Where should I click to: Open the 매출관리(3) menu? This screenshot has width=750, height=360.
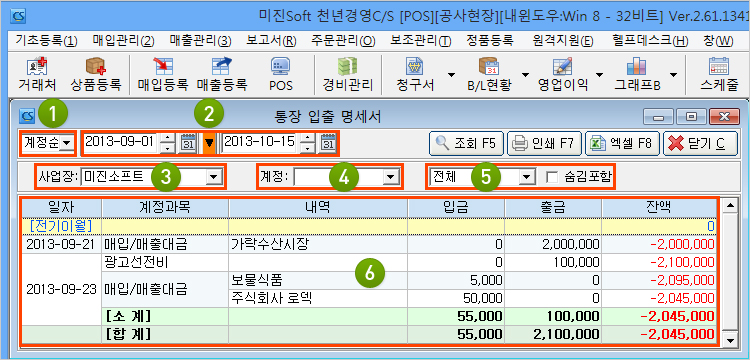click(x=200, y=40)
